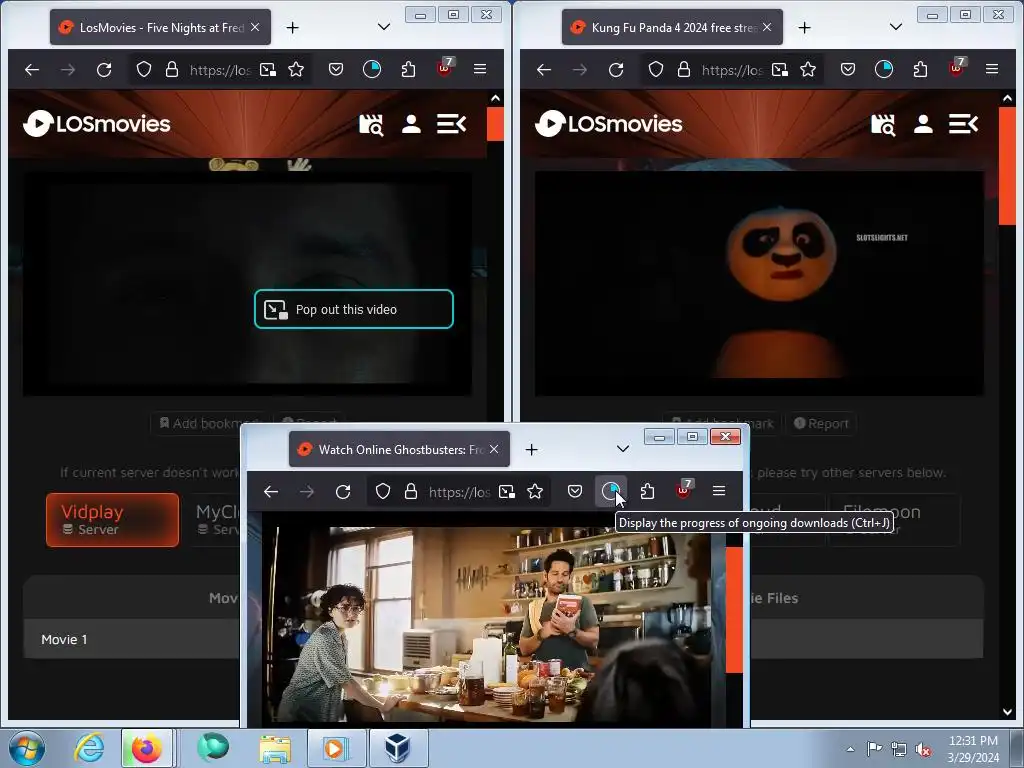Viewport: 1024px width, 768px height.
Task: List all tabs in Ghostbusters window
Action: 623,449
